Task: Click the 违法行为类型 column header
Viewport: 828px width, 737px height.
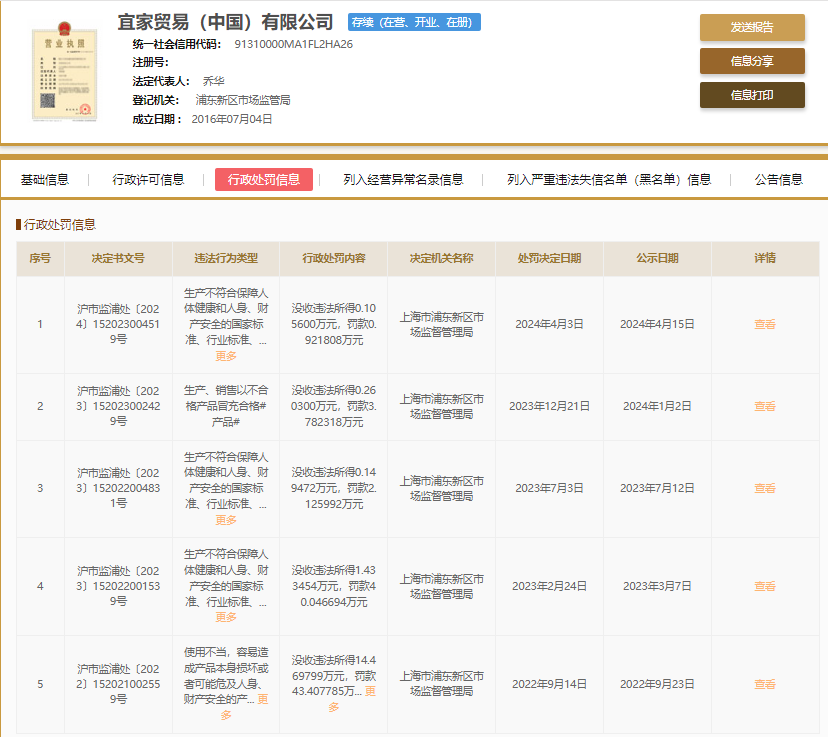Action: 226,258
